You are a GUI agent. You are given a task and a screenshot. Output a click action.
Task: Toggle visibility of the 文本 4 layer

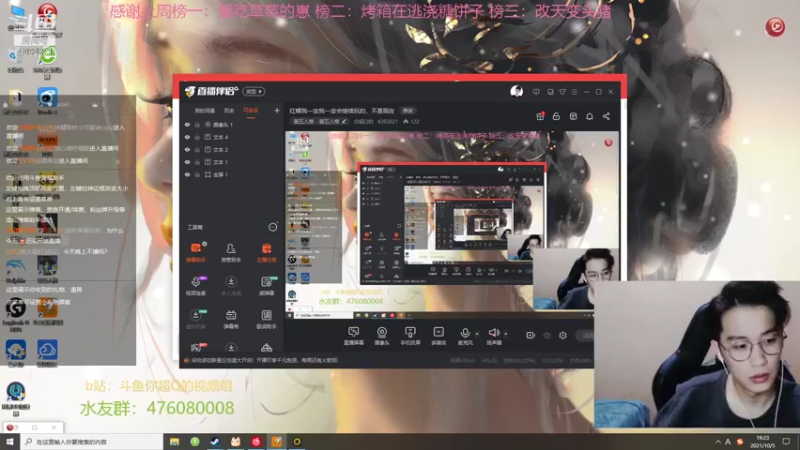(187, 137)
